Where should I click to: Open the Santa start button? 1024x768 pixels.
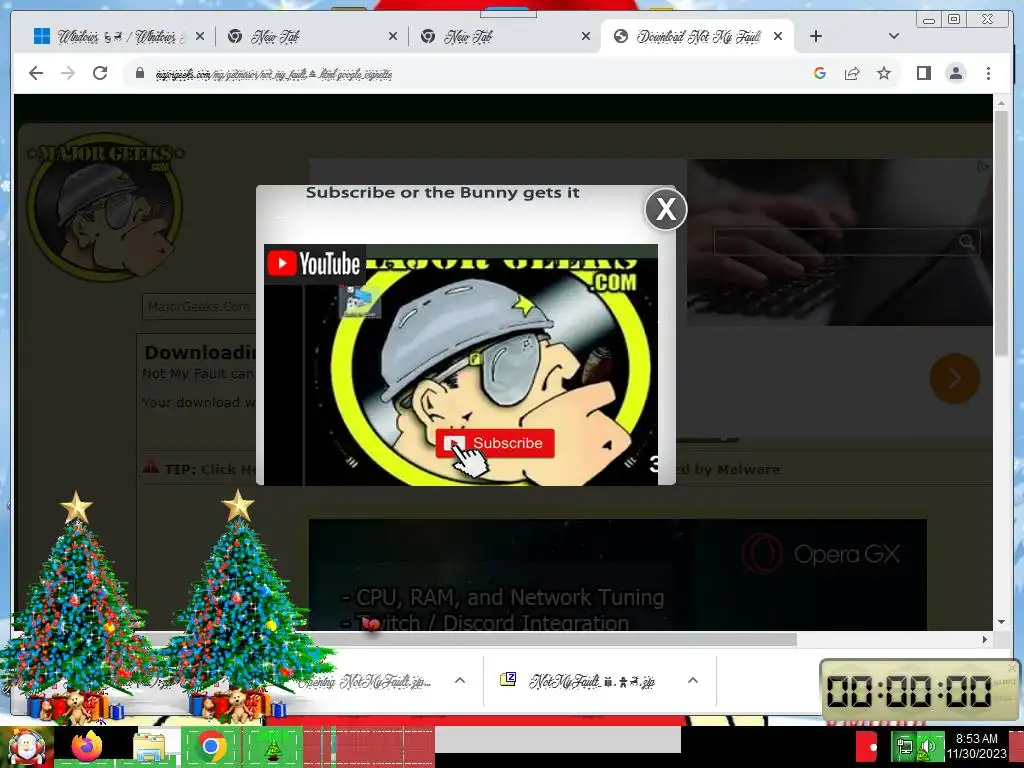coord(26,747)
